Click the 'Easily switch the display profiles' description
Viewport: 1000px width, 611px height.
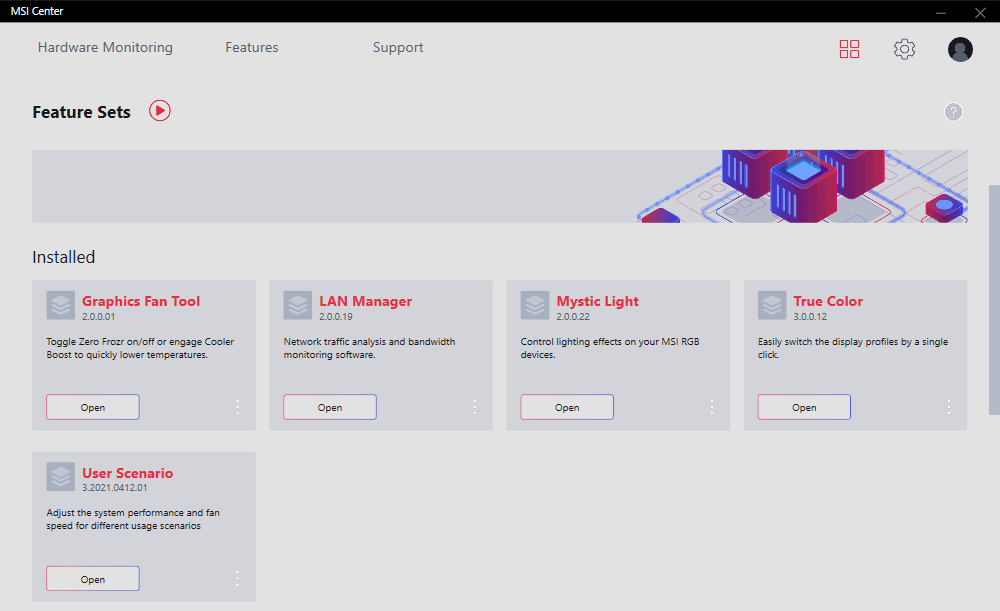pyautogui.click(x=853, y=348)
